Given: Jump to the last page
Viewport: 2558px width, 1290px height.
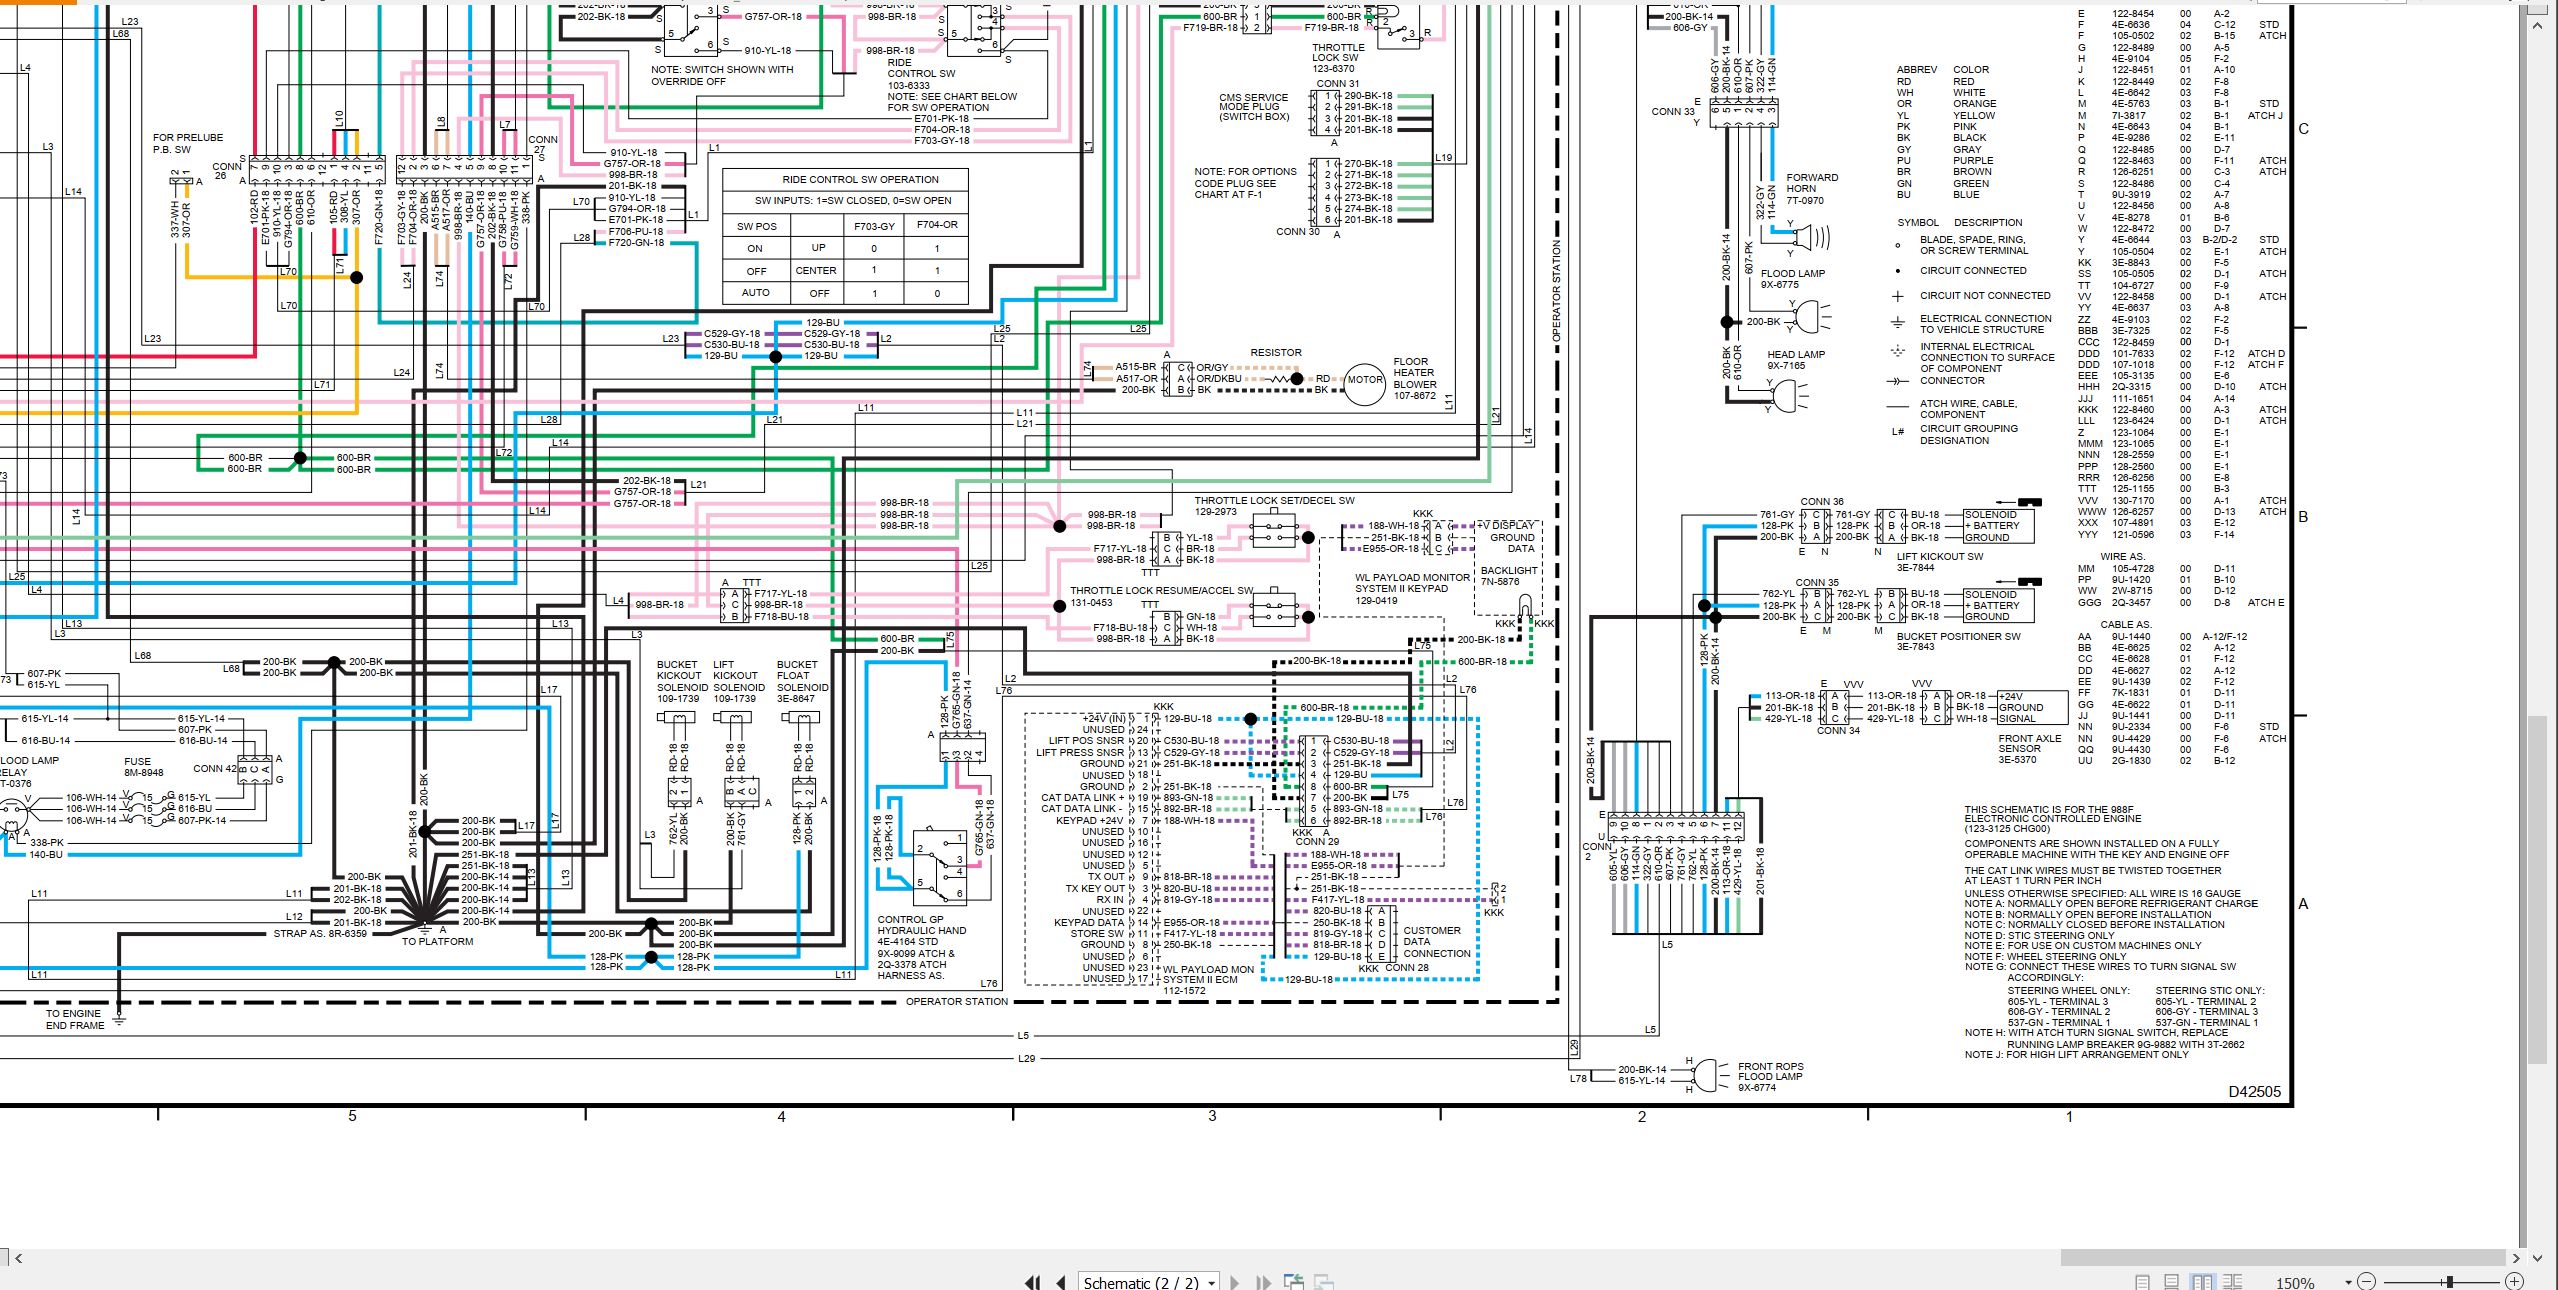Looking at the screenshot, I should [1263, 1282].
